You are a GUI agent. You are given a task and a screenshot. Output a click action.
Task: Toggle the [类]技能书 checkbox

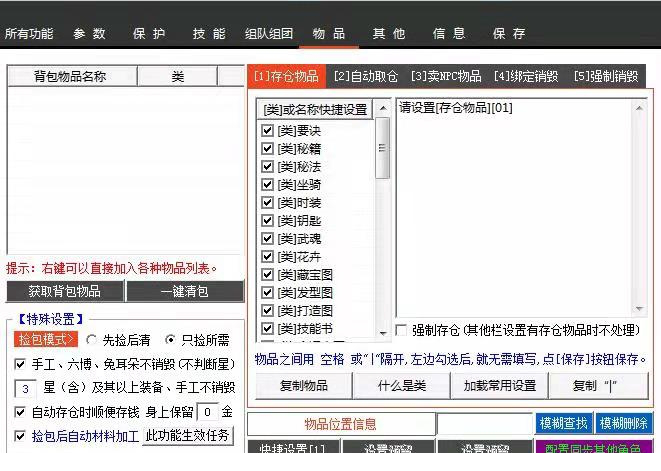pyautogui.click(x=267, y=328)
